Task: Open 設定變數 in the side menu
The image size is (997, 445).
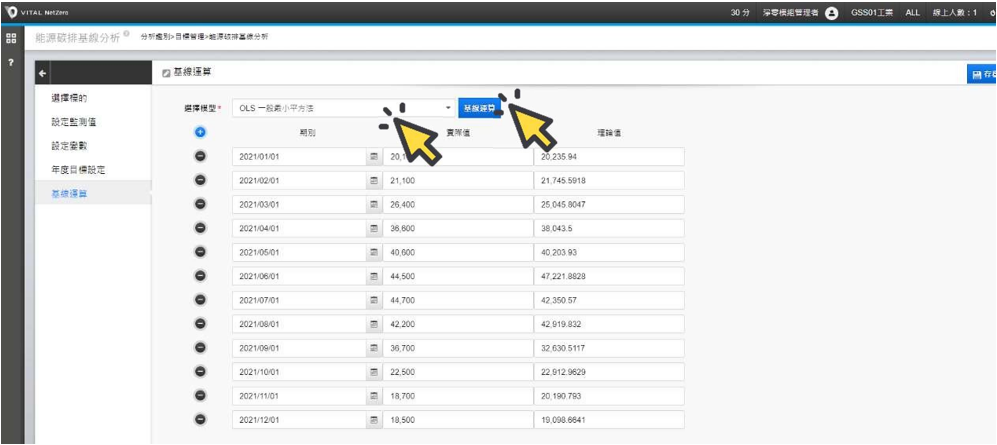Action: coord(69,146)
